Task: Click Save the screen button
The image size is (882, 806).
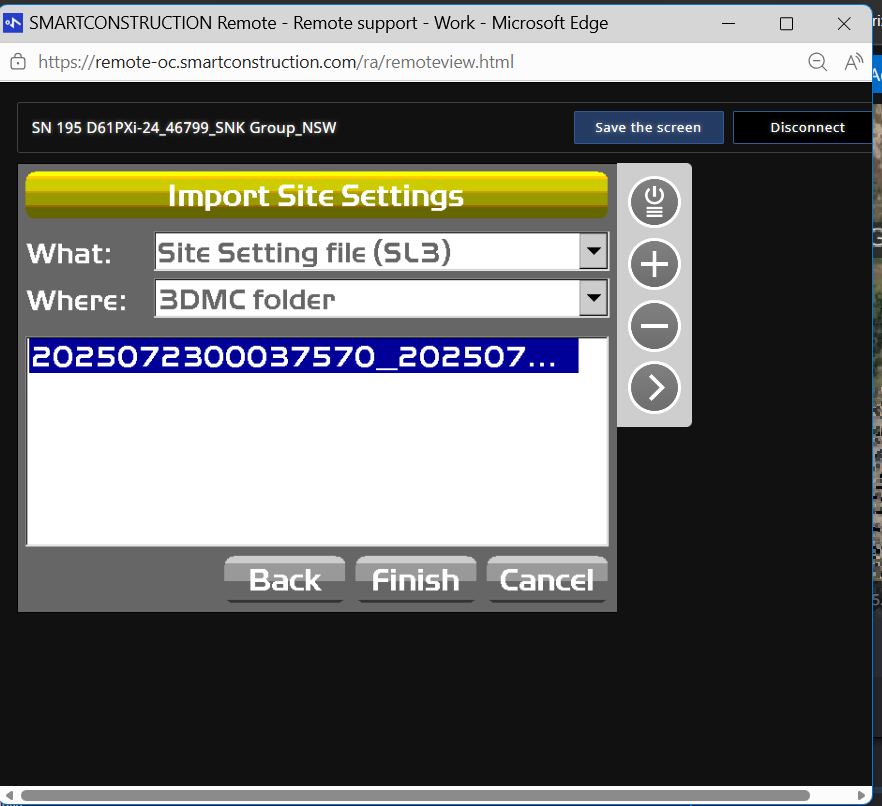Action: point(649,128)
